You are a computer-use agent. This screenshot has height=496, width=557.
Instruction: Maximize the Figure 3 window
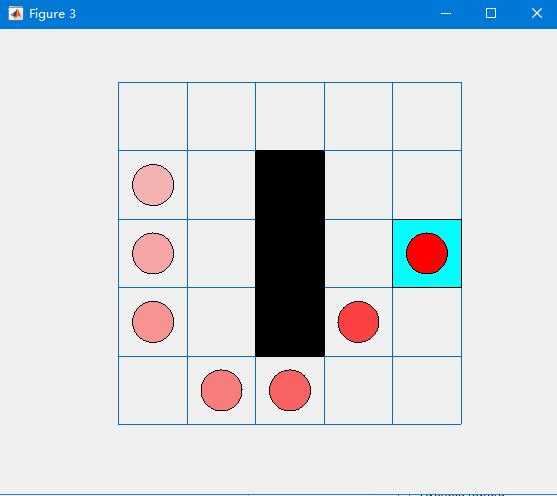point(491,14)
